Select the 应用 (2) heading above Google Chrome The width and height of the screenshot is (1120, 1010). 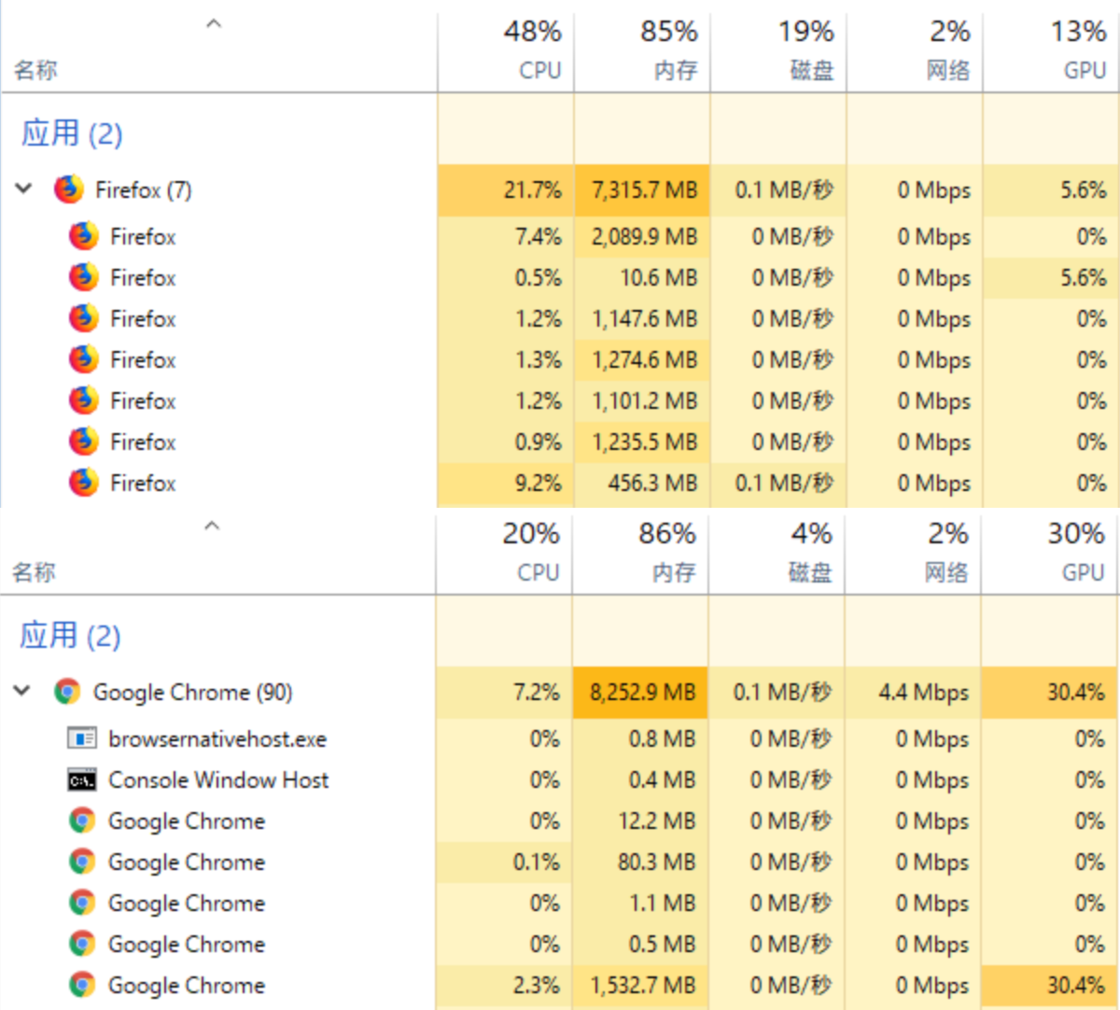[70, 636]
